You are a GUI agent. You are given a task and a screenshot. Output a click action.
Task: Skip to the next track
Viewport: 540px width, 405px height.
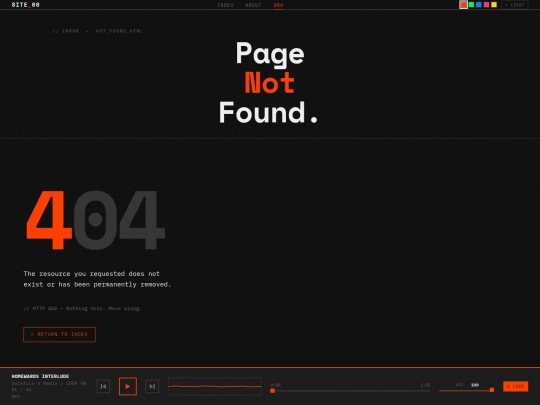[x=152, y=386]
